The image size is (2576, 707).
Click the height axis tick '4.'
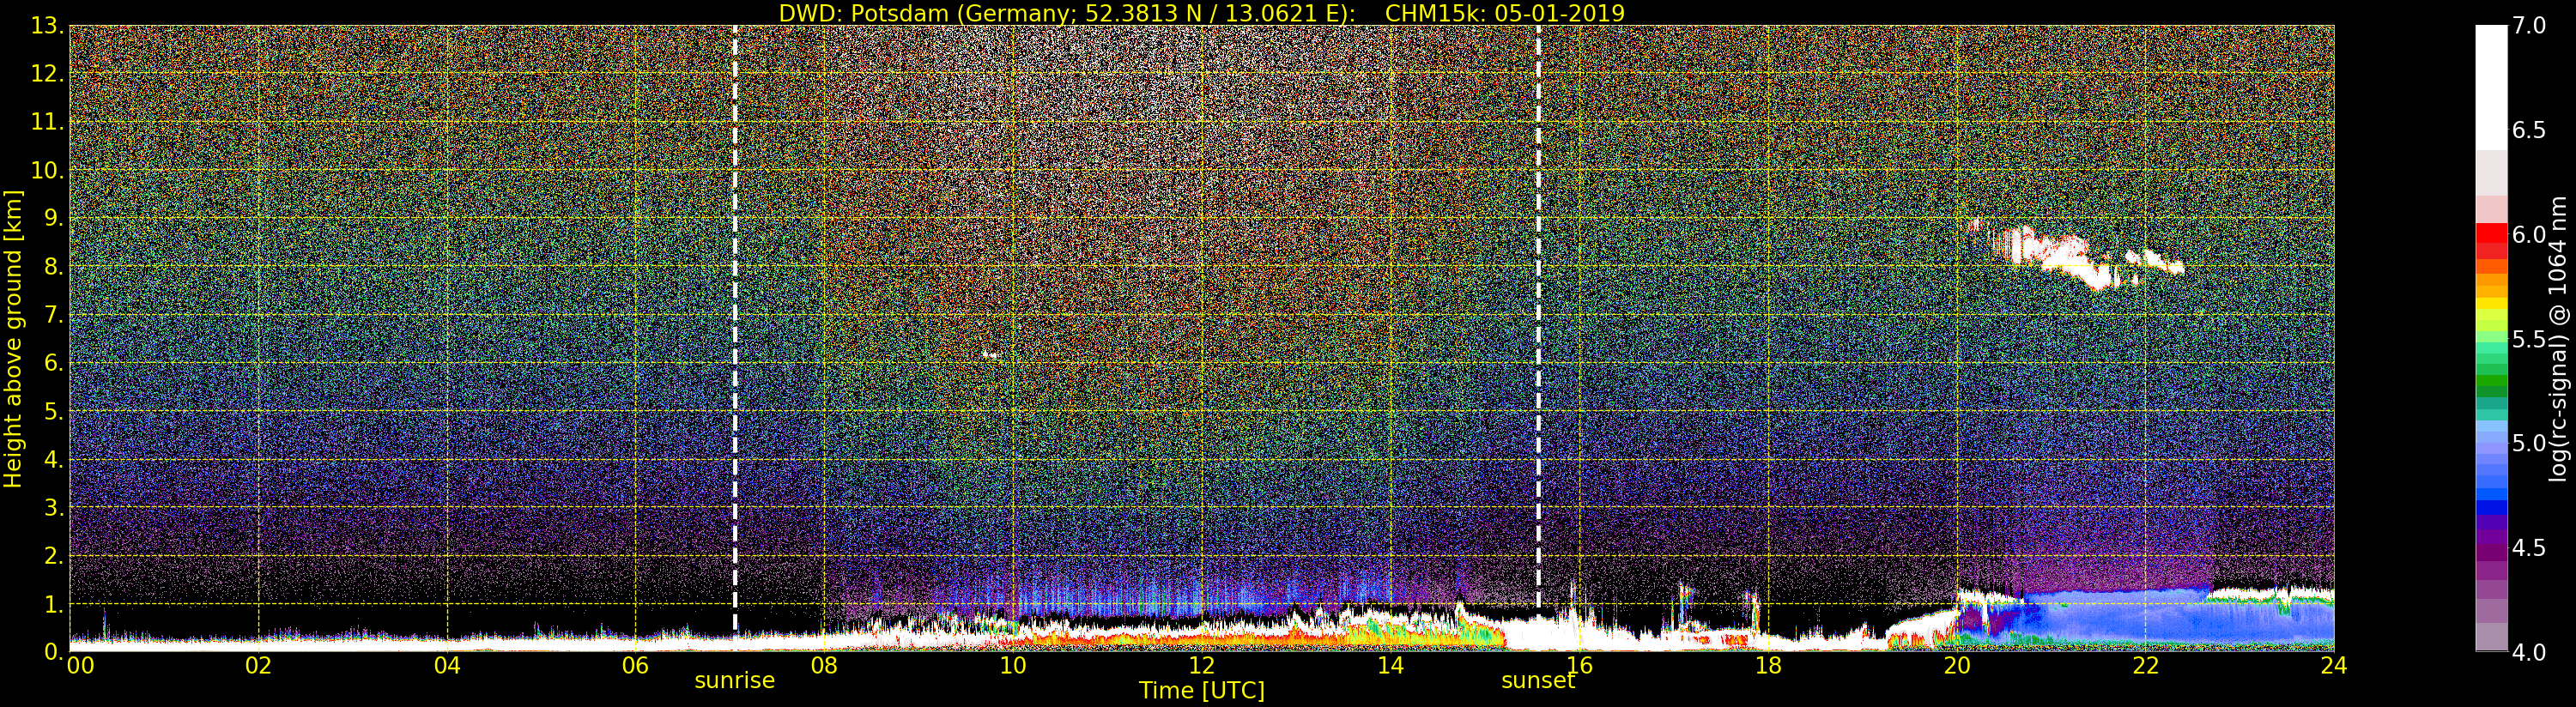[x=53, y=459]
